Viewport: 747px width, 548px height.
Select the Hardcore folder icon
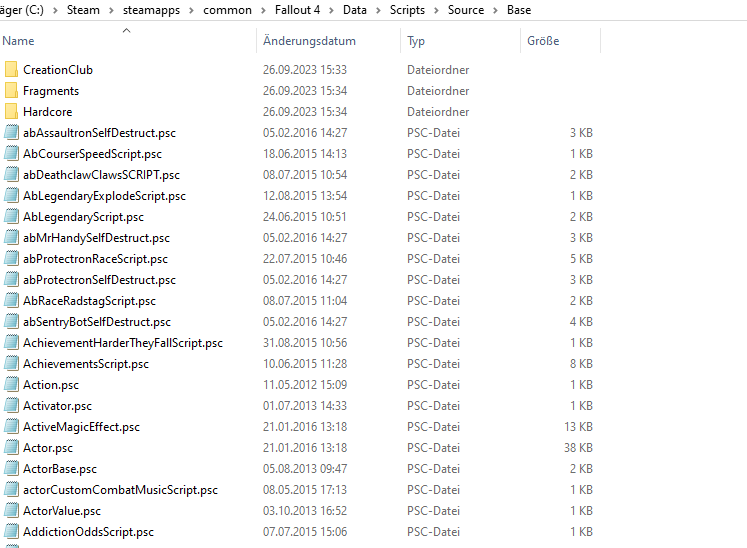pos(11,112)
